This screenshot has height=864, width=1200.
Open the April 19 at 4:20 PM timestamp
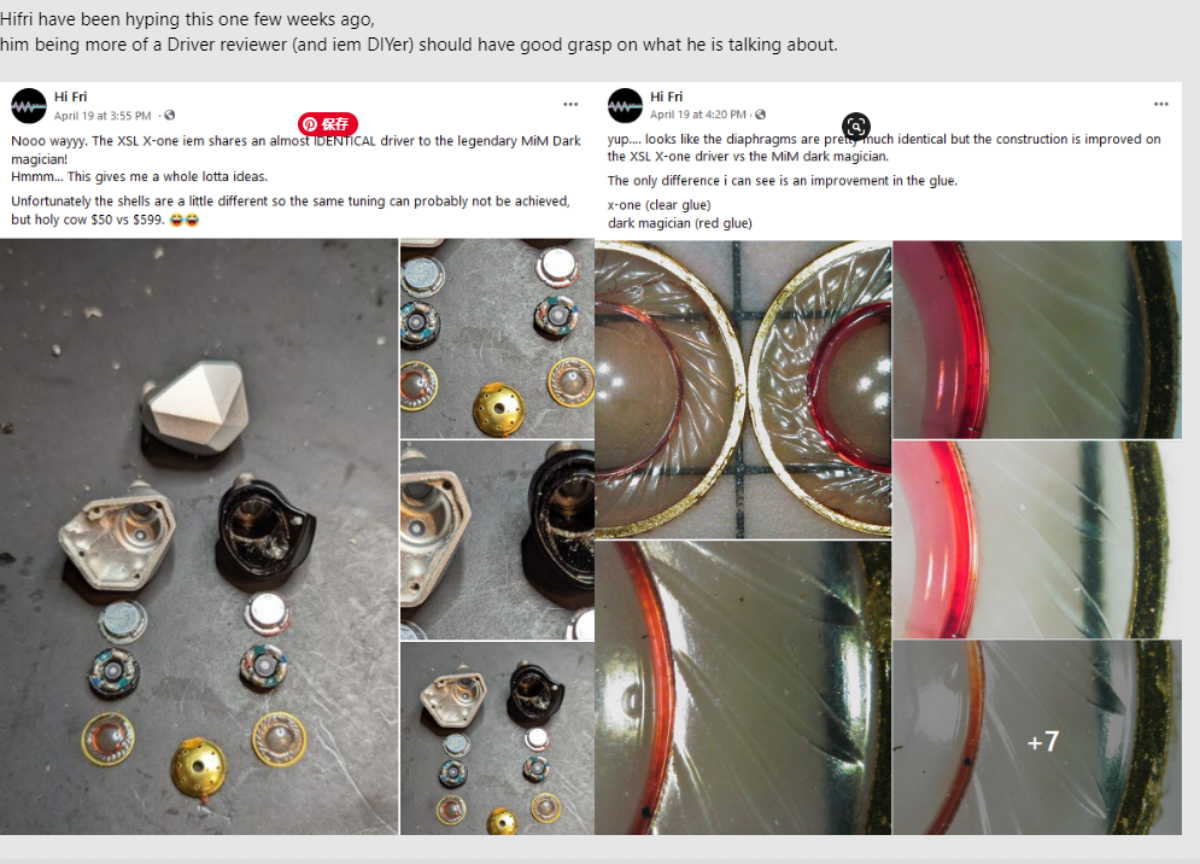pos(698,115)
